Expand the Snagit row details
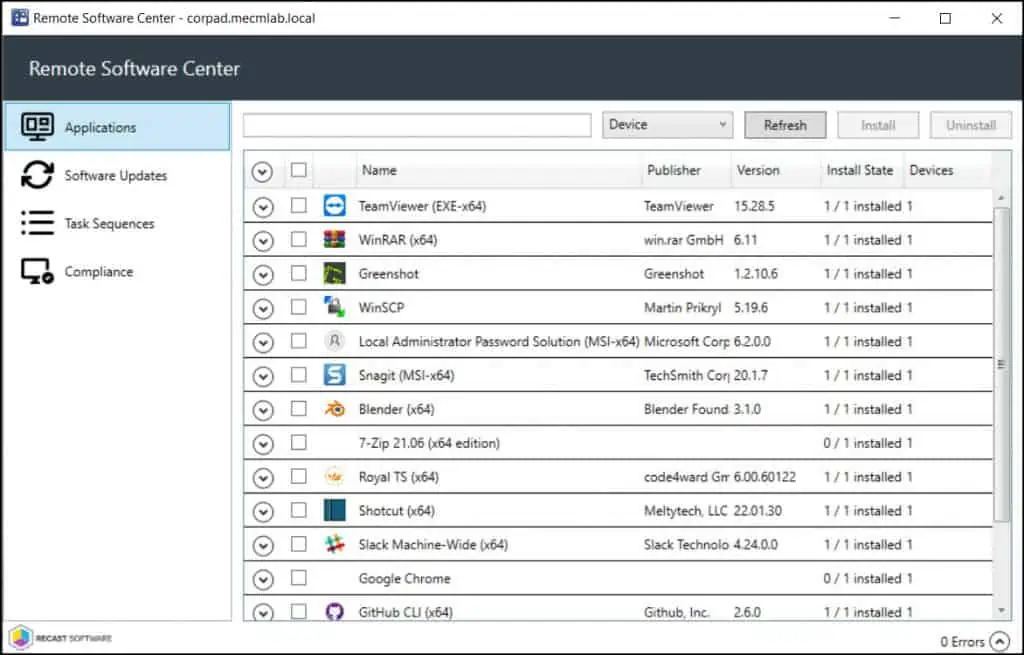Image resolution: width=1024 pixels, height=655 pixels. (263, 376)
